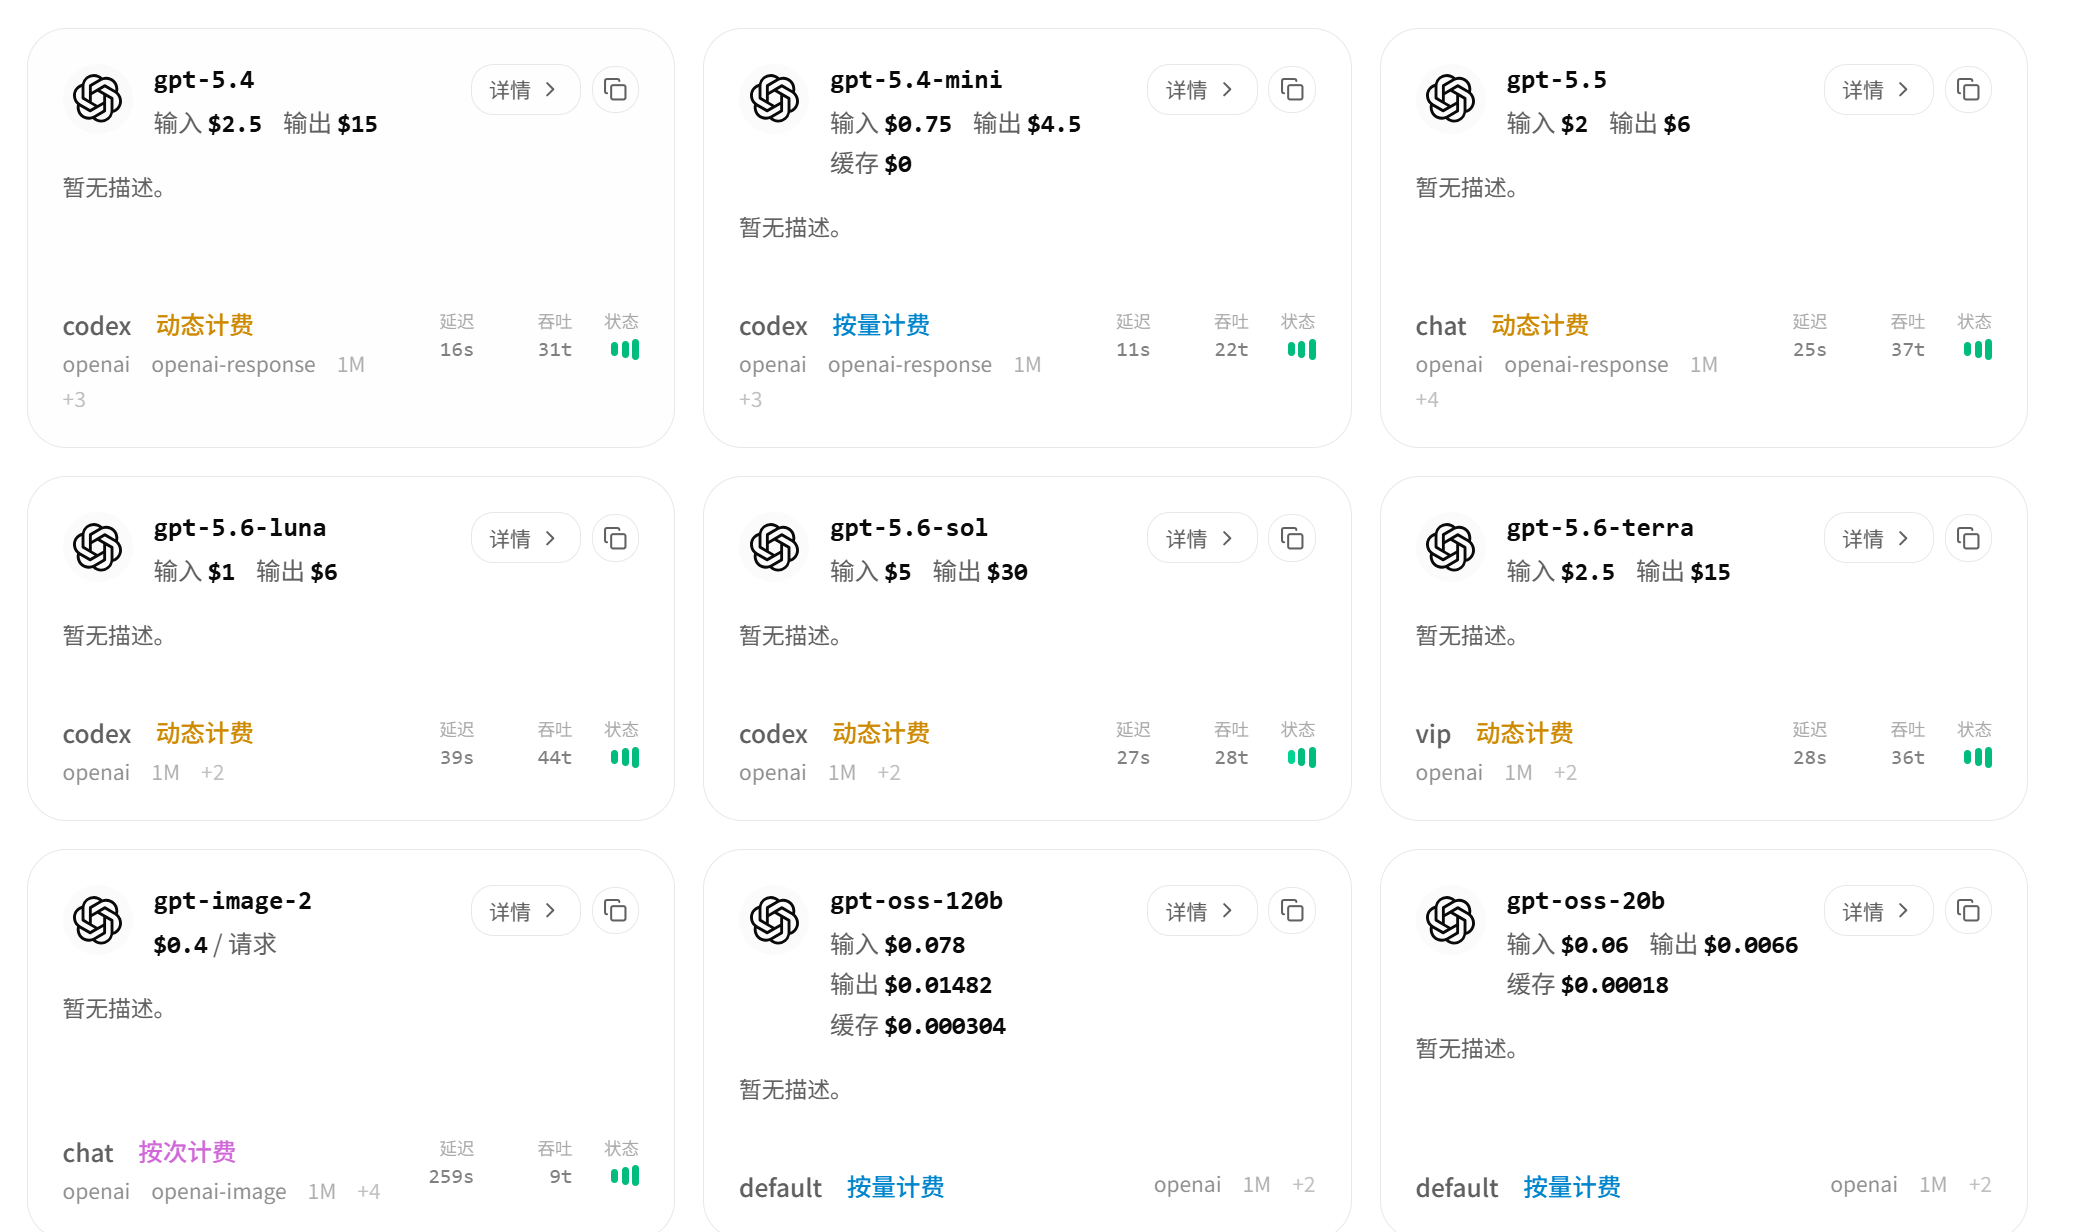Copy the gpt-oss-20b model name
This screenshot has height=1232, width=2088.
tap(1968, 911)
